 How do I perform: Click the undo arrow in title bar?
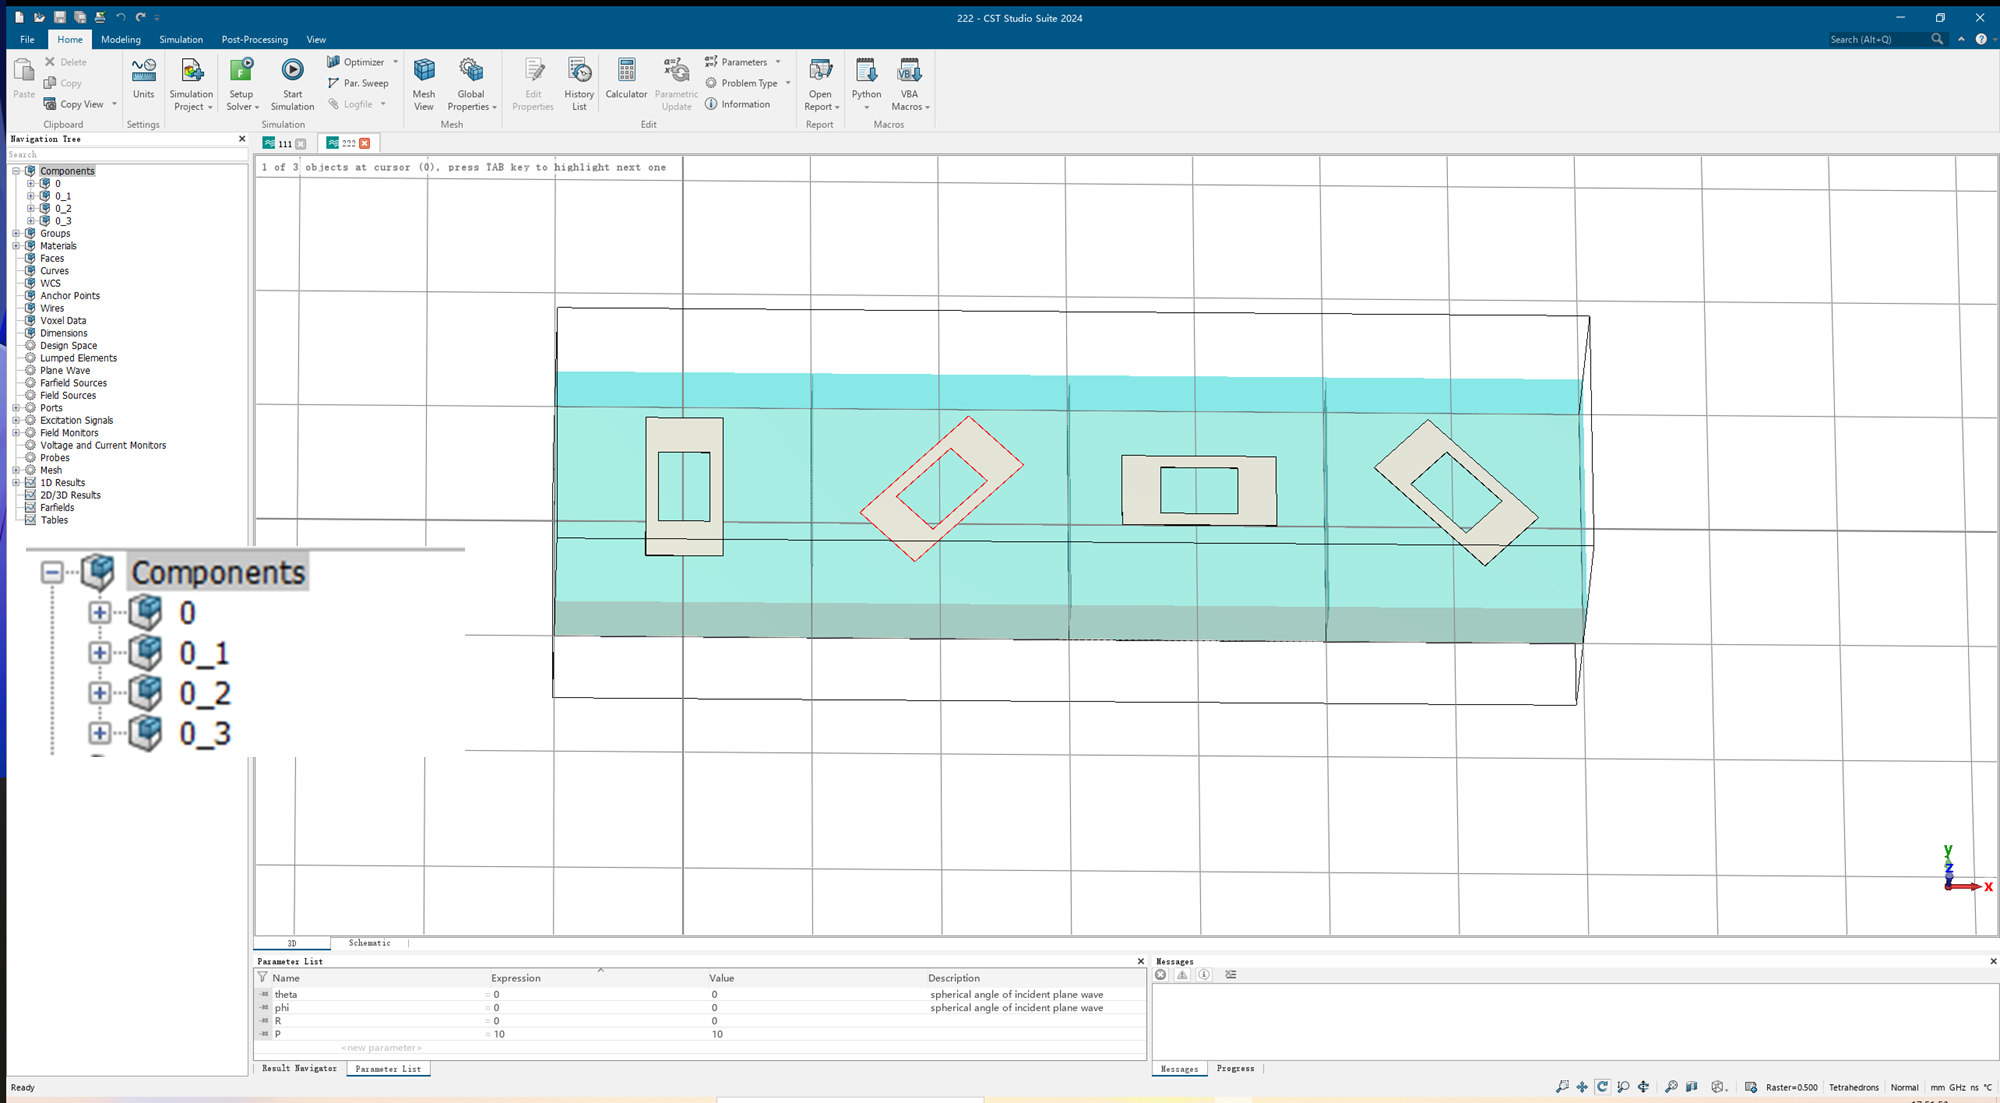coord(120,17)
